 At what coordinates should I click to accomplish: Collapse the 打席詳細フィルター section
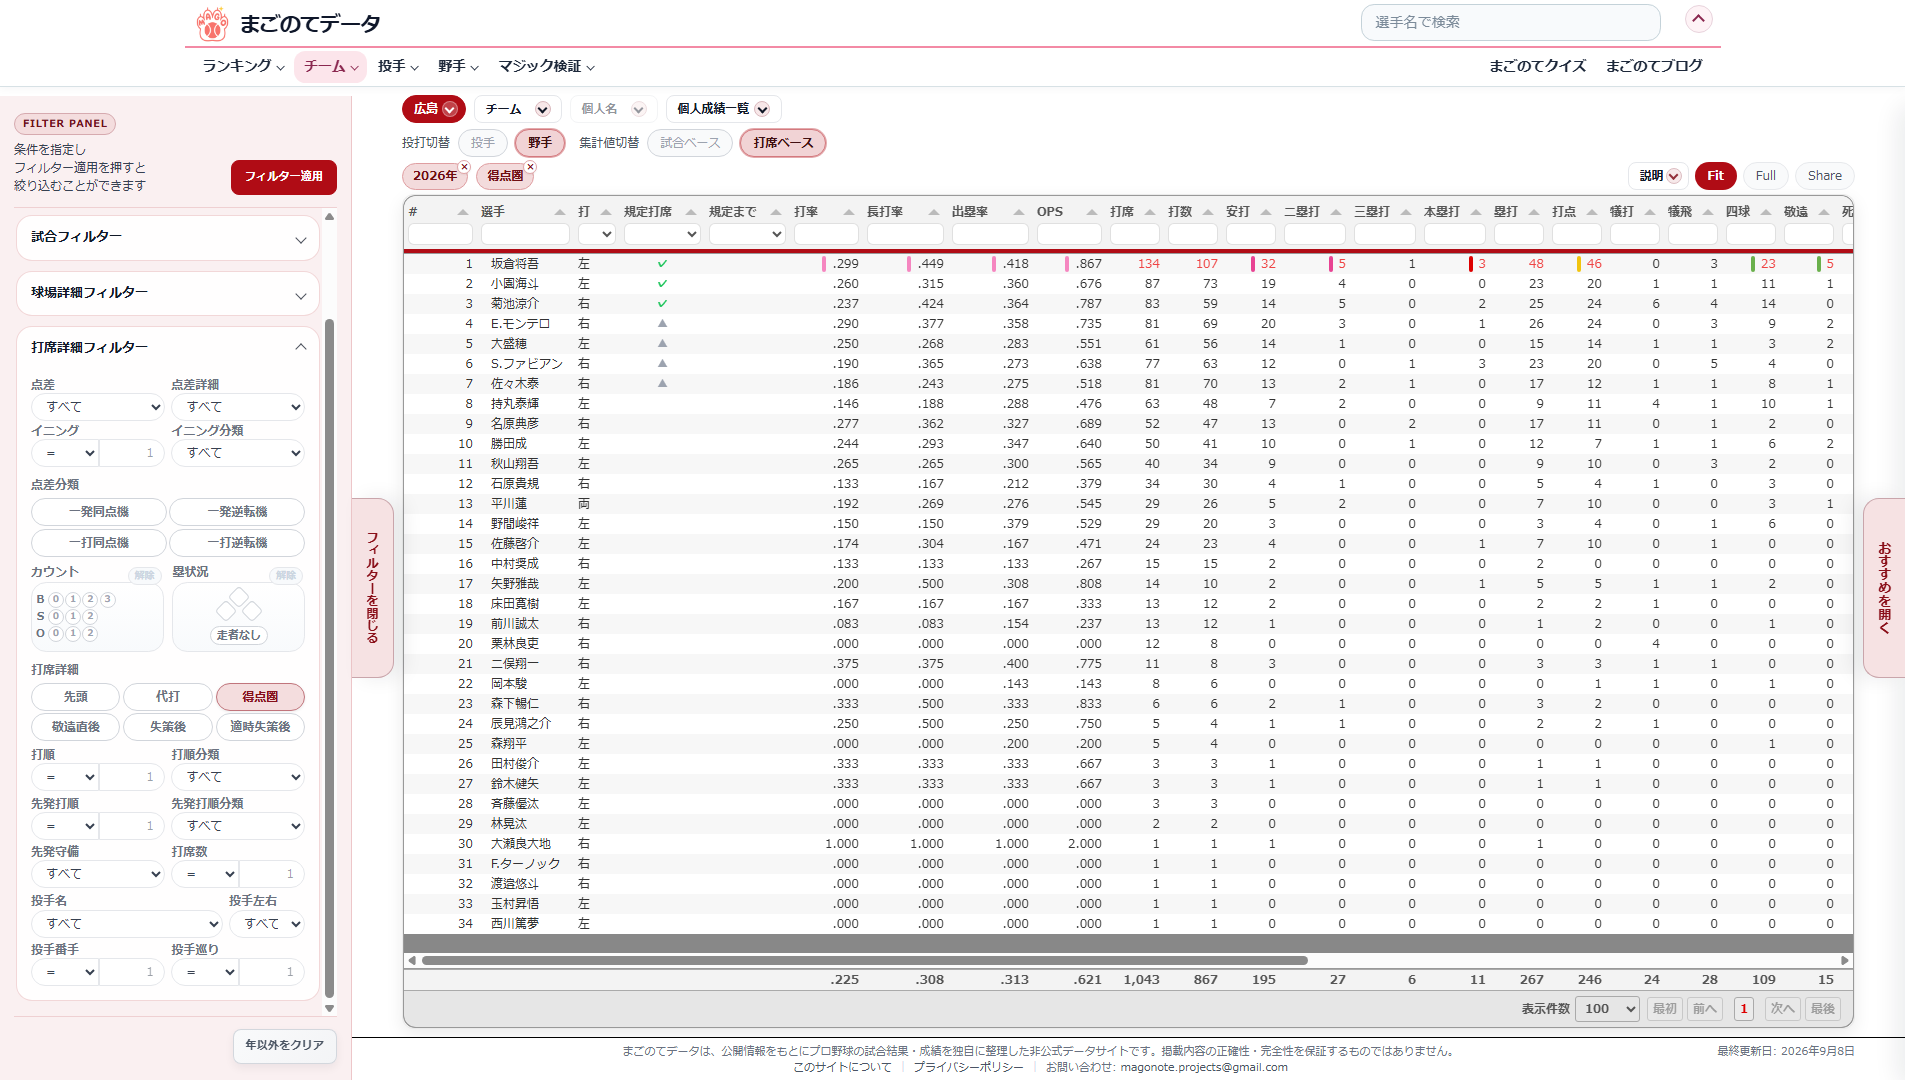[x=168, y=347]
